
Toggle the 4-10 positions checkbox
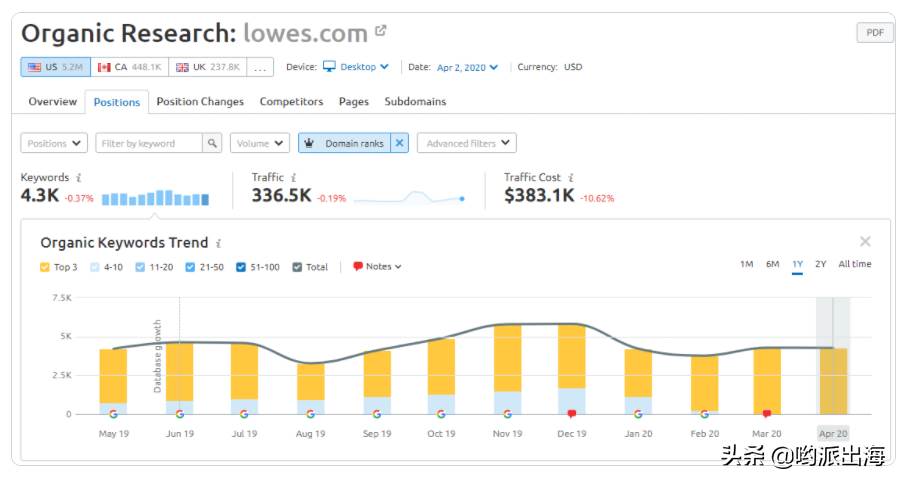[x=95, y=267]
